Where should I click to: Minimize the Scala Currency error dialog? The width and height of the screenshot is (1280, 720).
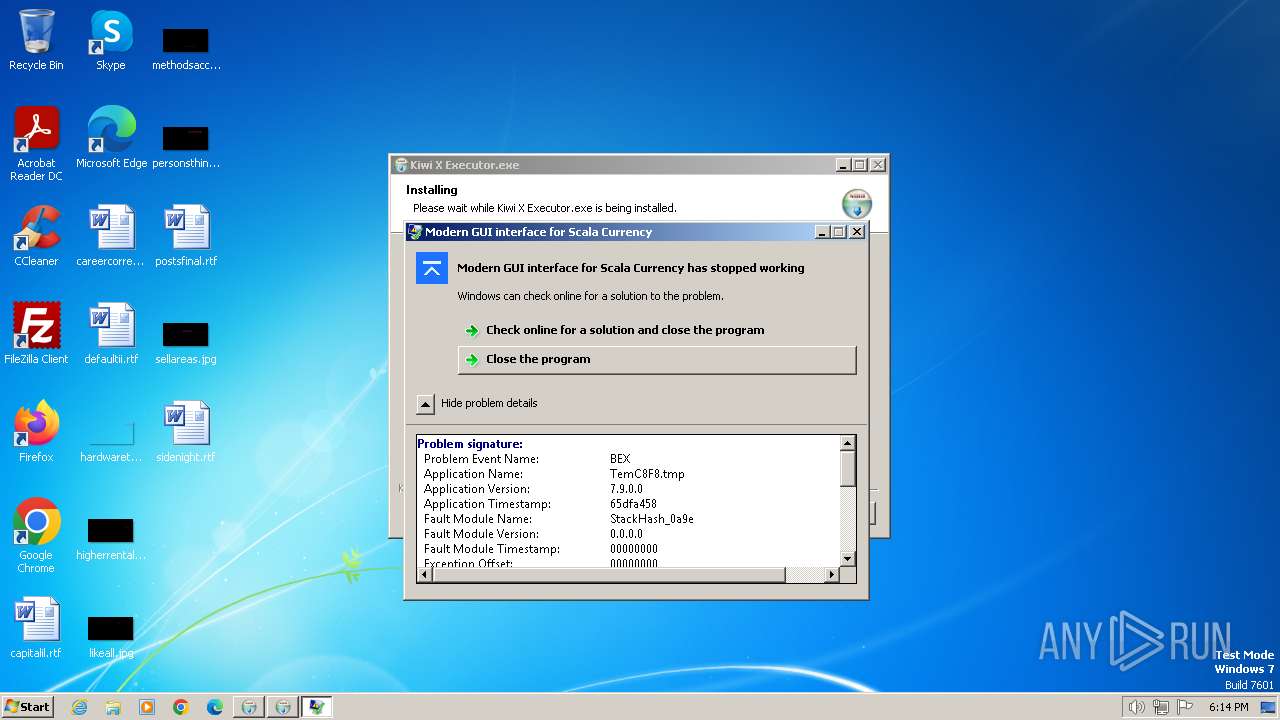pos(823,232)
